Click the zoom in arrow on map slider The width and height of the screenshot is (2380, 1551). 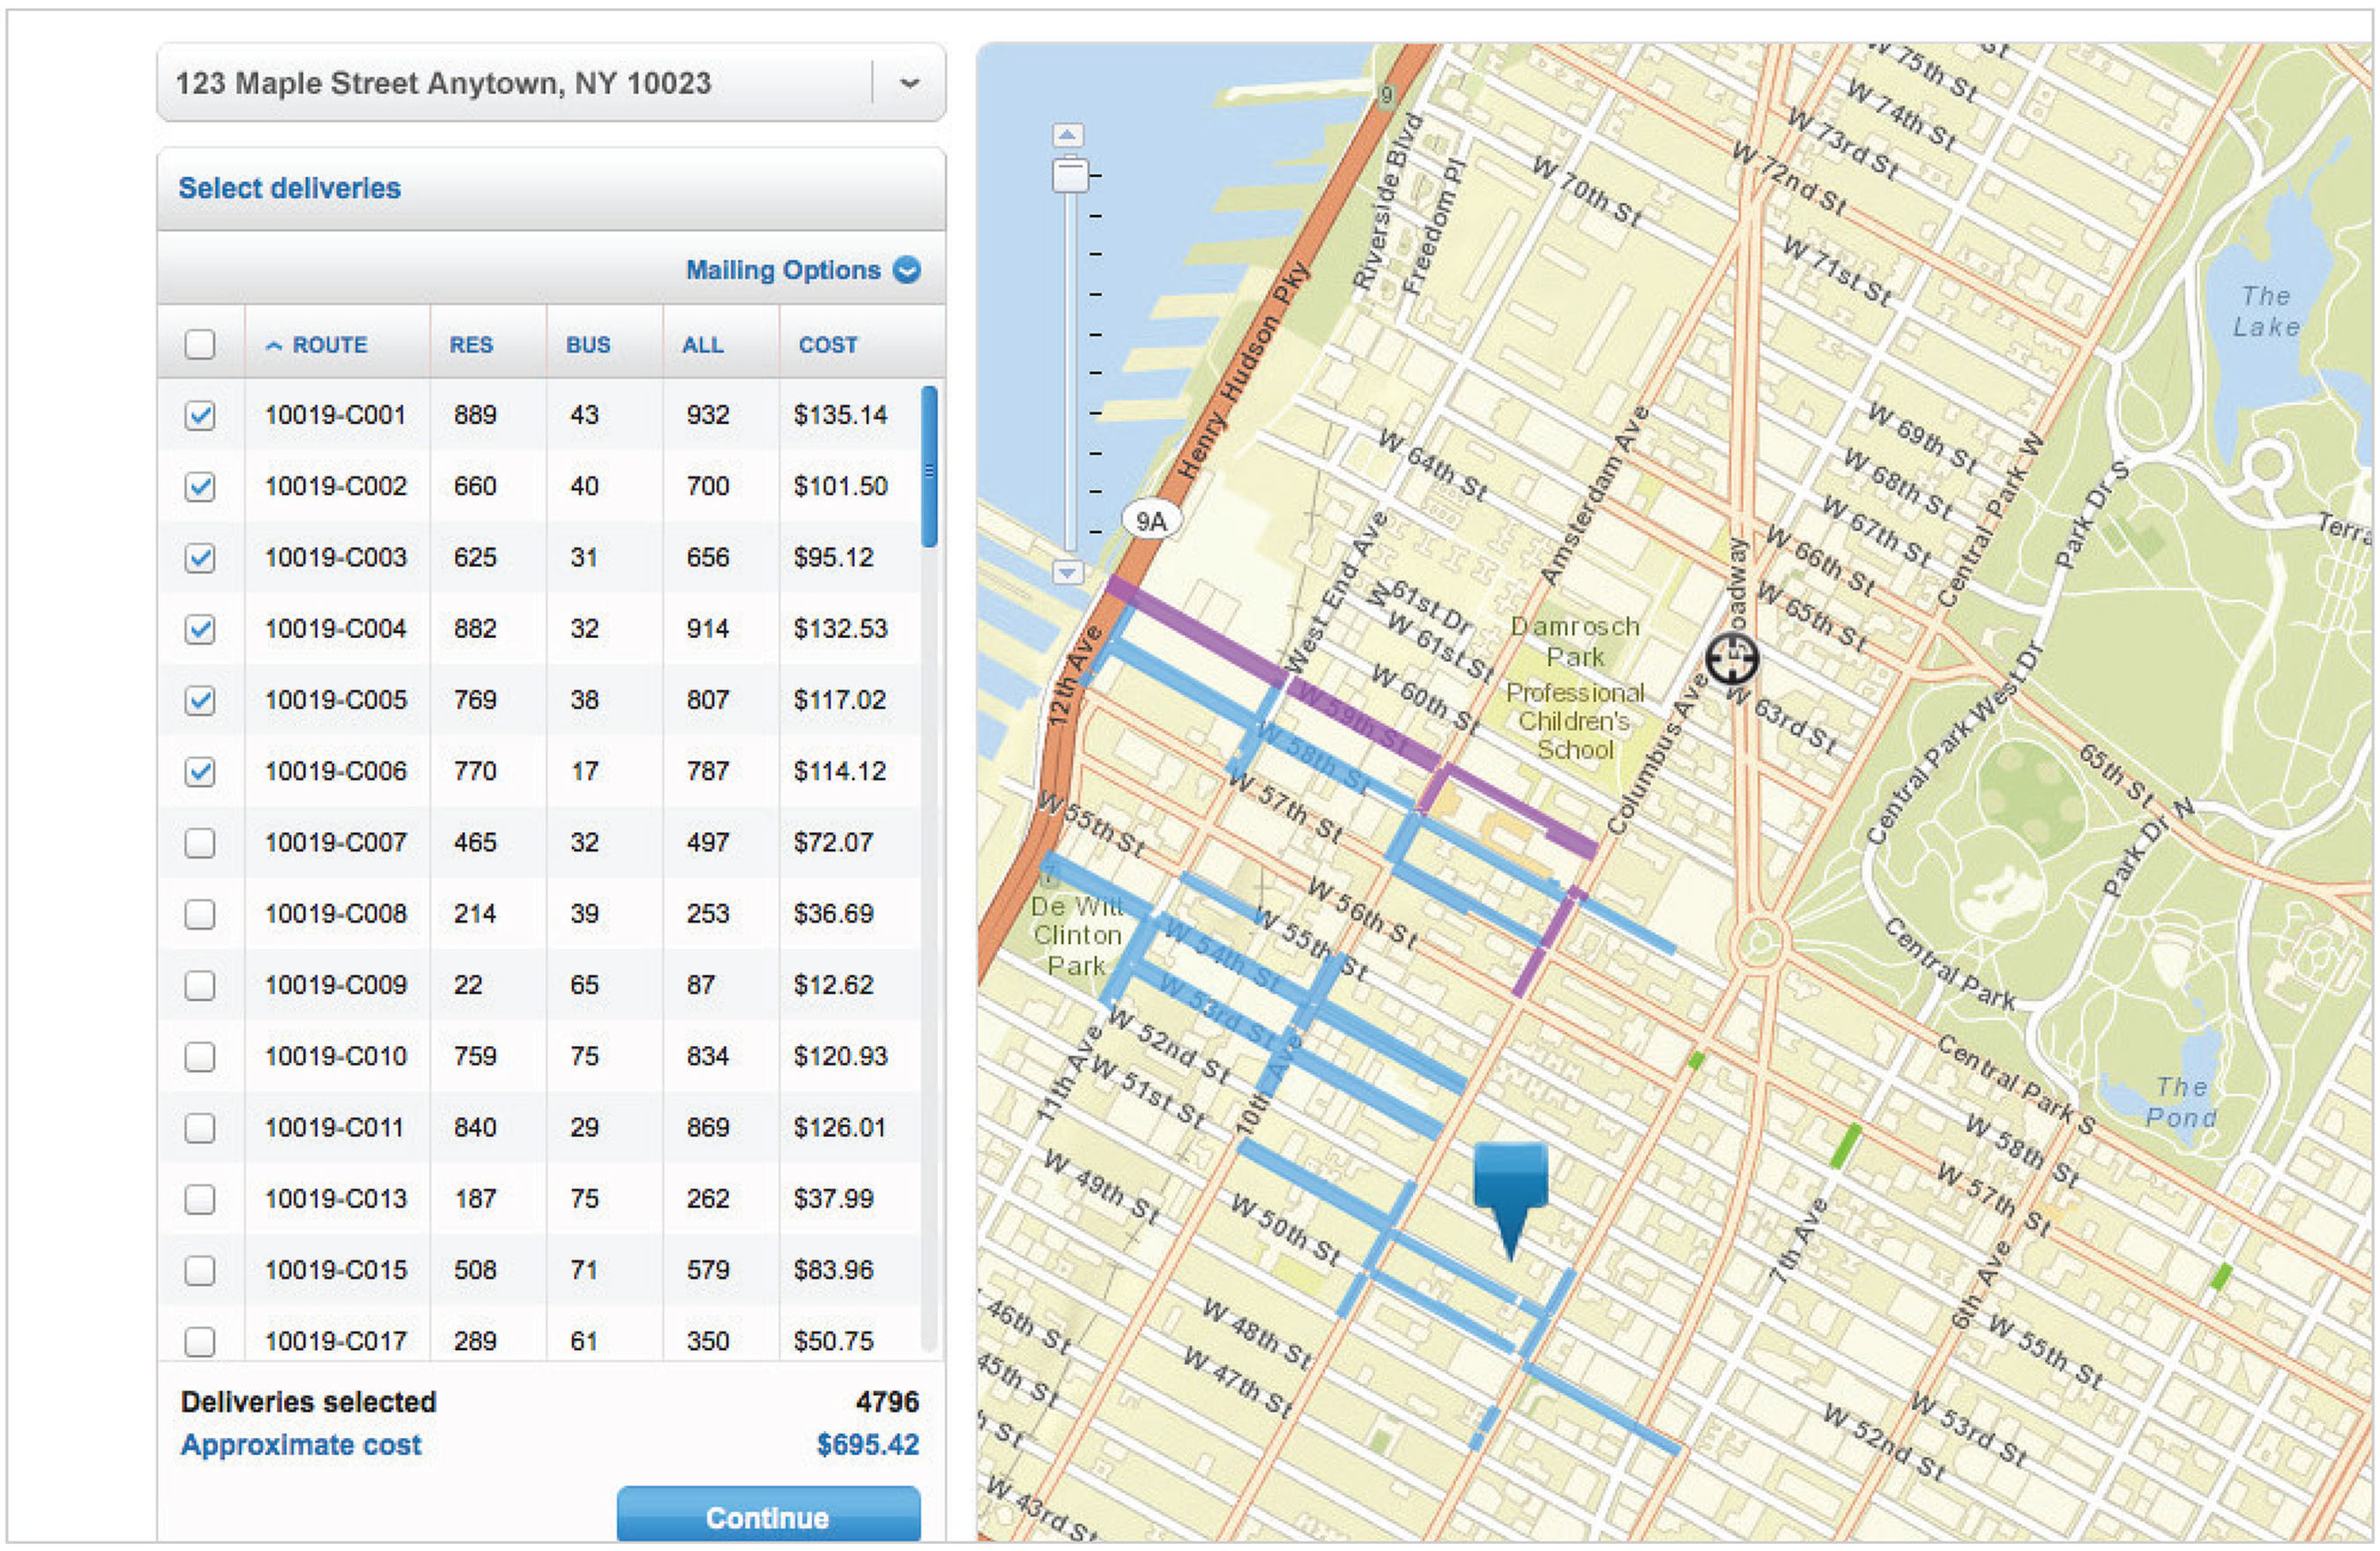1068,135
